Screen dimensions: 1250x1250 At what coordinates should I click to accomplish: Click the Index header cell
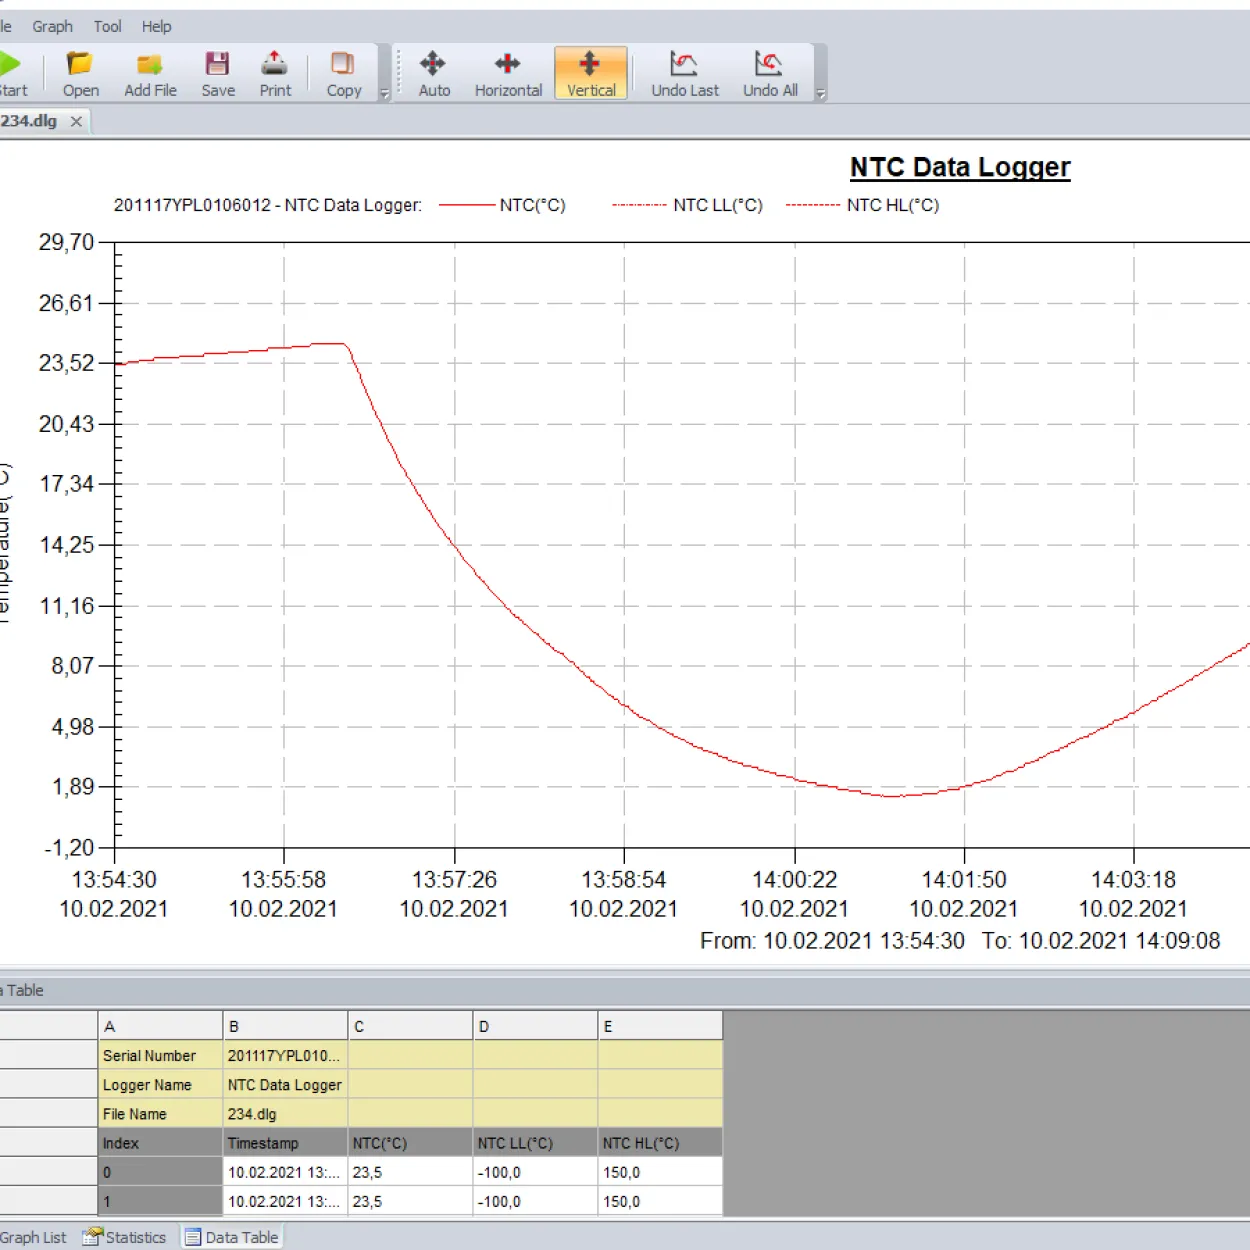pyautogui.click(x=160, y=1143)
